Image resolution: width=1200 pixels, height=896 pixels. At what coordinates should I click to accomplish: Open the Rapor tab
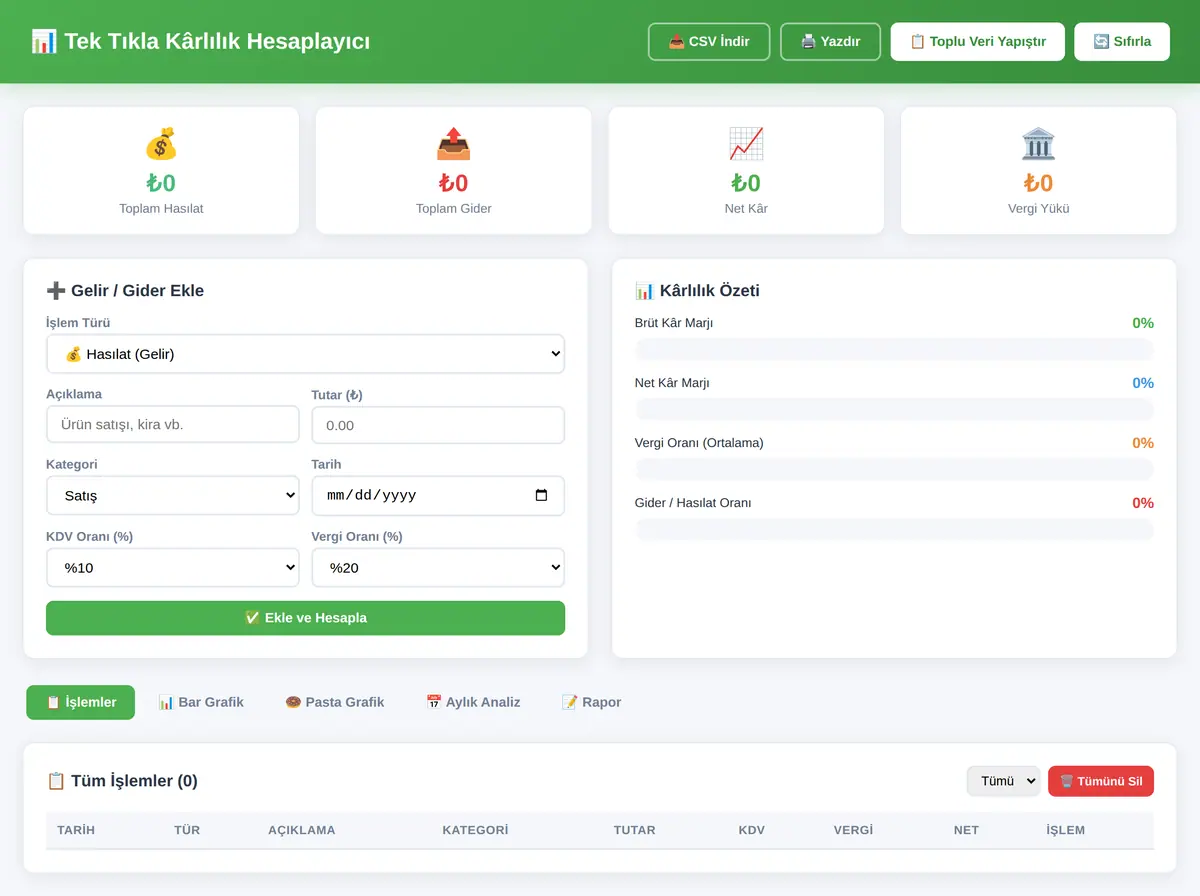(x=591, y=702)
